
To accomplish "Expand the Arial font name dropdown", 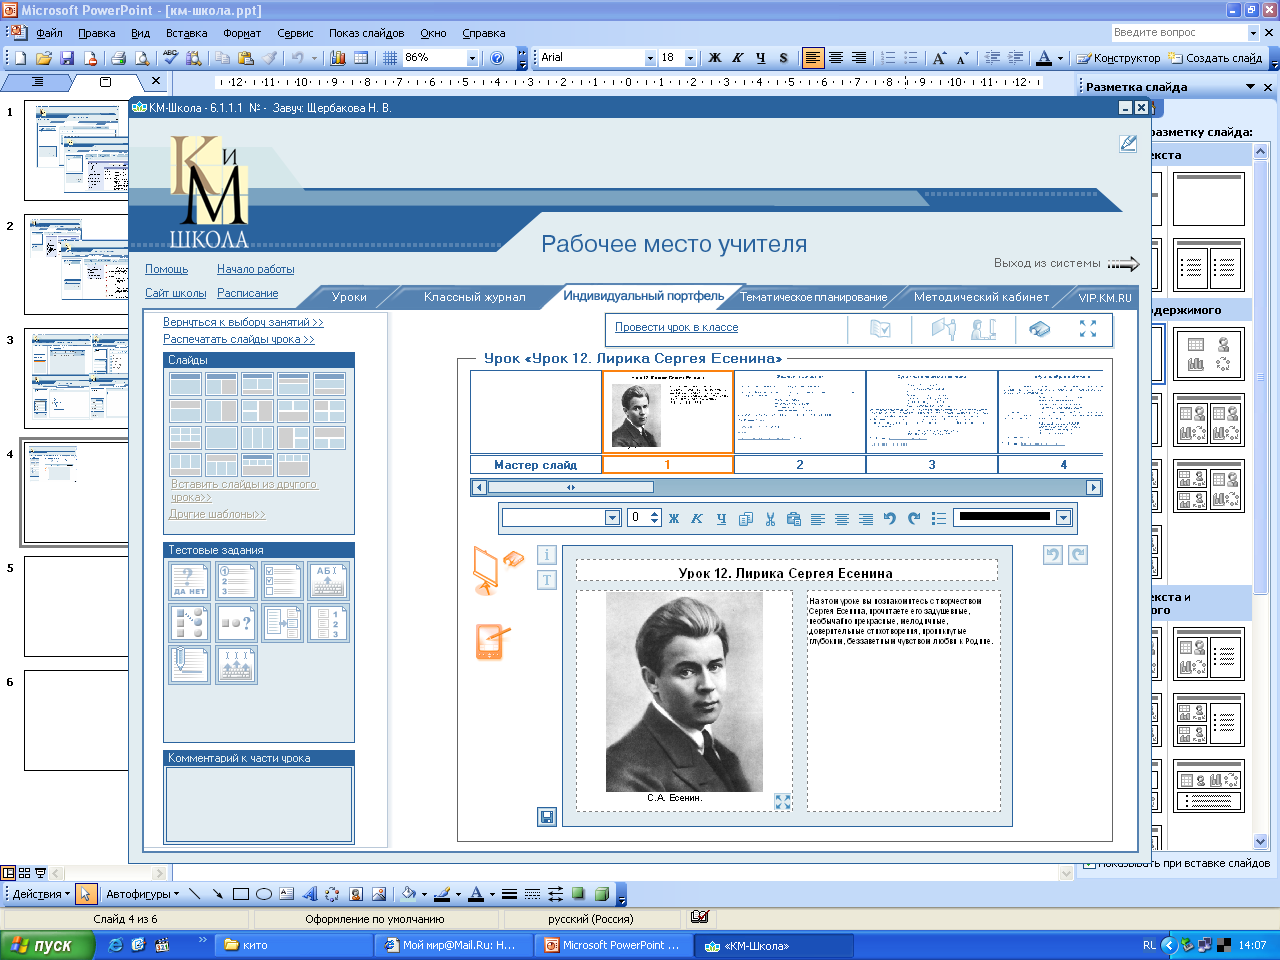I will point(650,58).
